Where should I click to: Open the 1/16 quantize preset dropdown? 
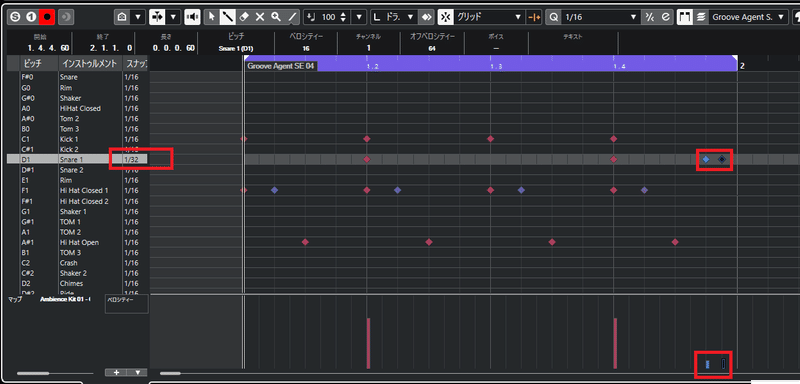(x=601, y=17)
